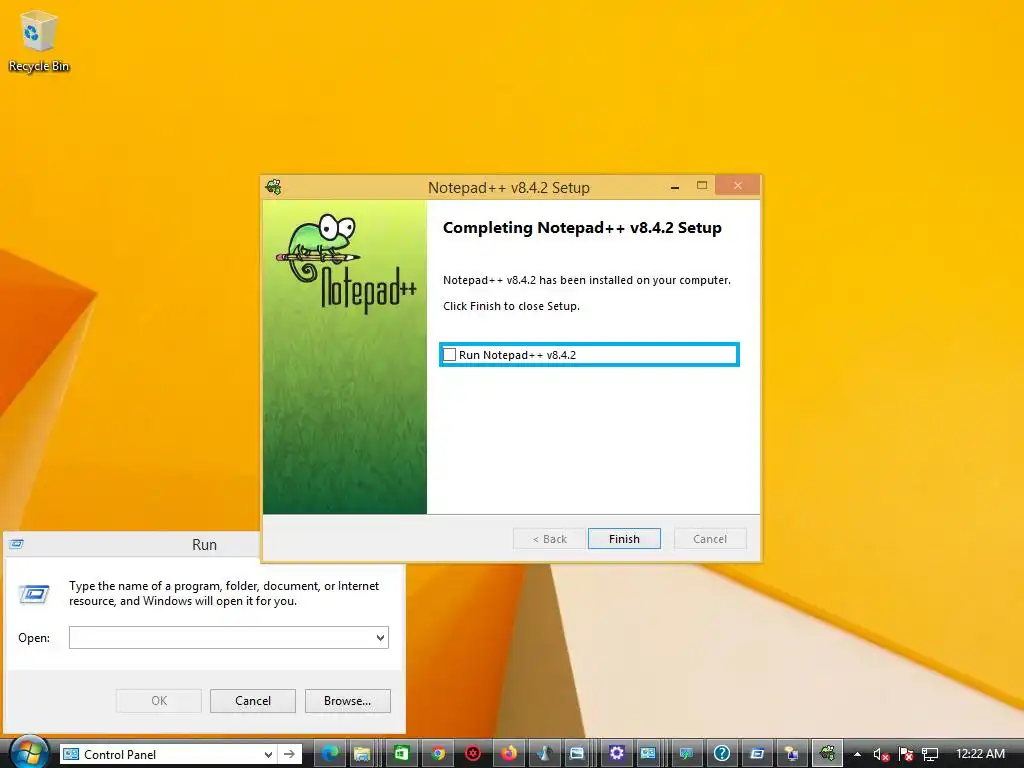
Task: Click the blue window-panel taskbar icon
Action: click(x=577, y=754)
